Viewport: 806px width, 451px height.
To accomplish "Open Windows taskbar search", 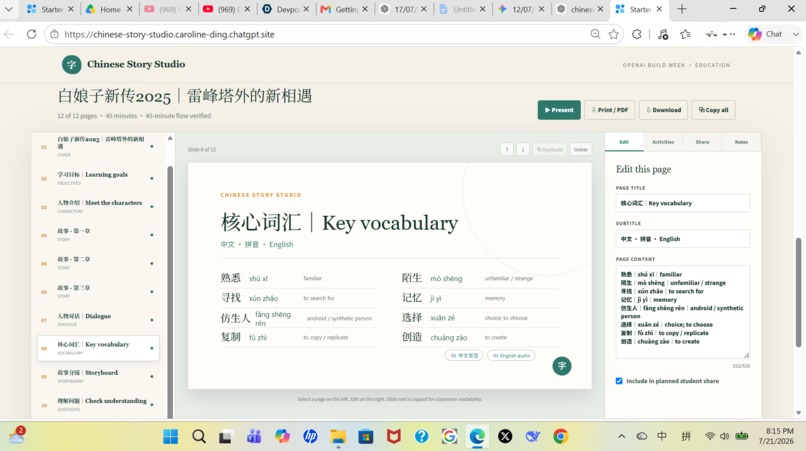I will click(x=199, y=437).
